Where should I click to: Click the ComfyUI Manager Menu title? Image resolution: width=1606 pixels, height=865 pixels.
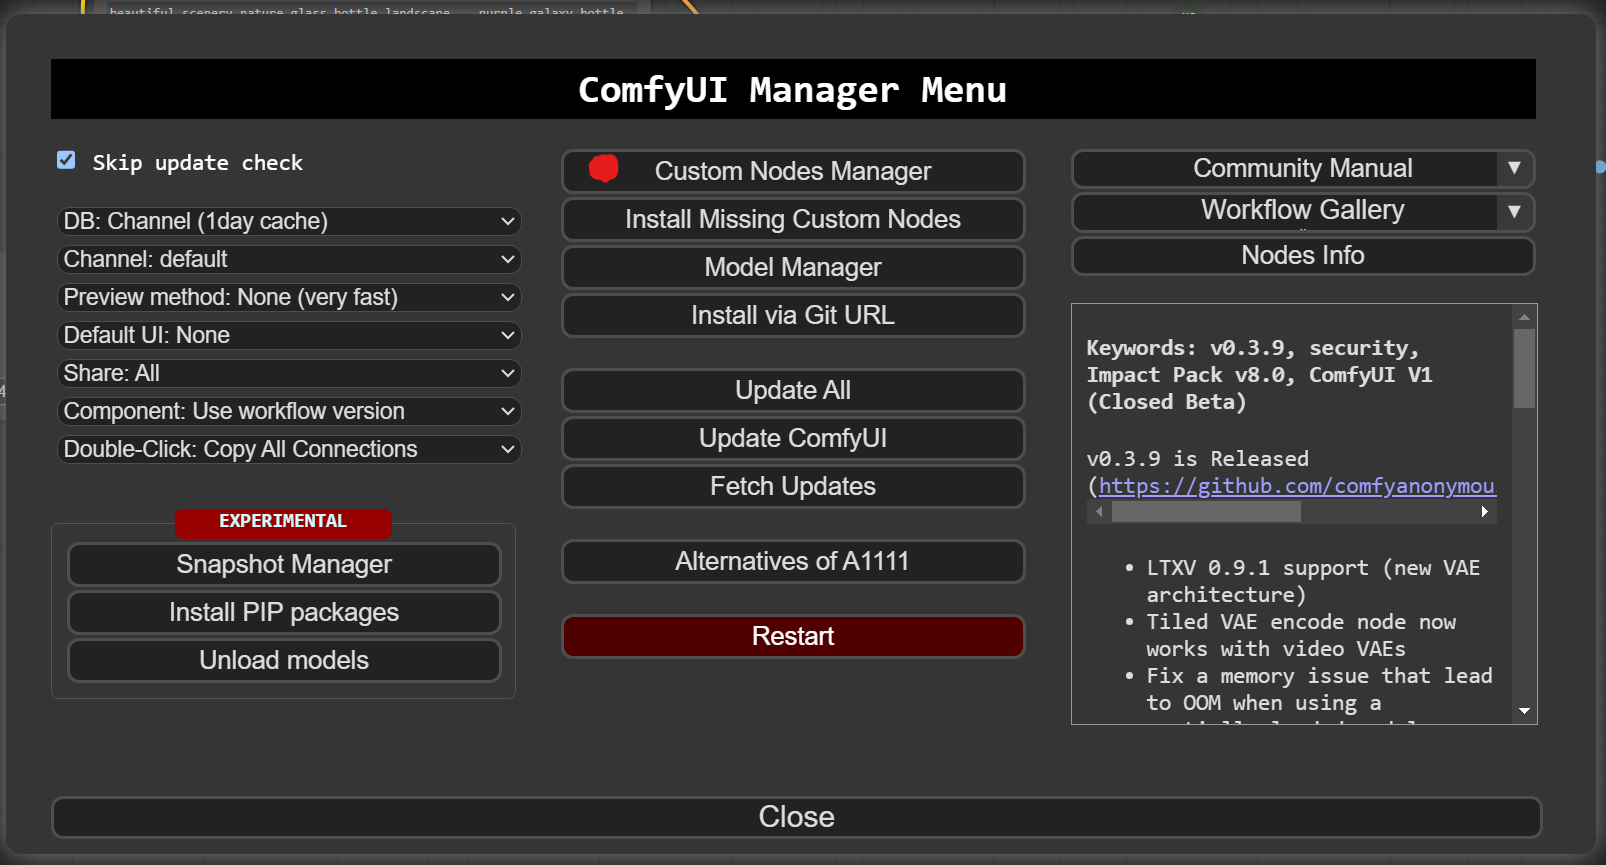tap(792, 90)
